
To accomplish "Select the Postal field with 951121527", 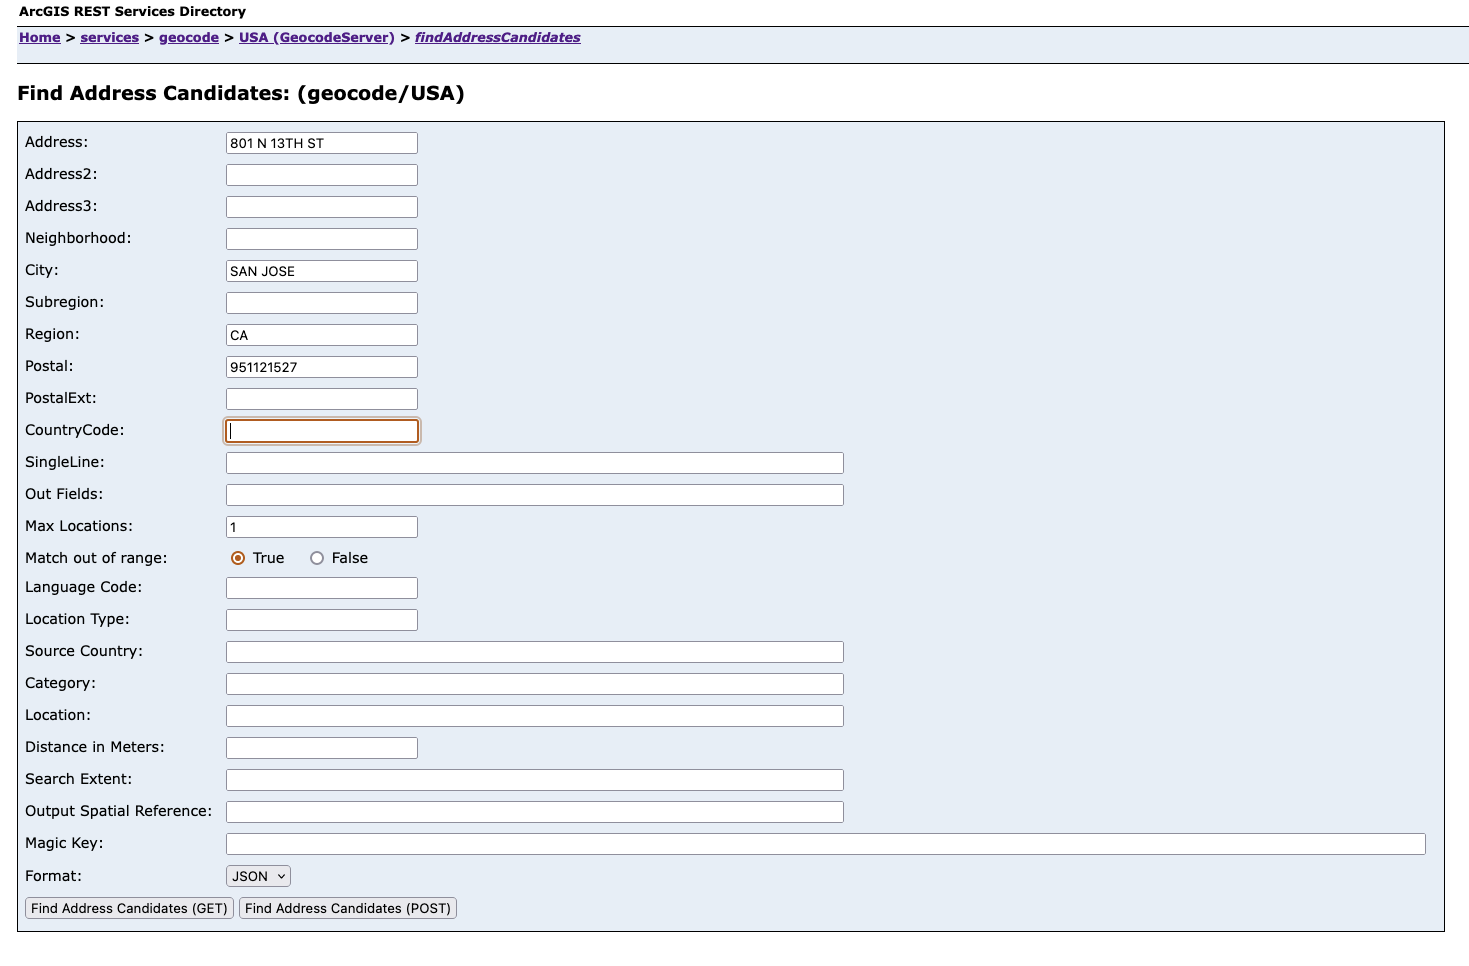I will 321,367.
